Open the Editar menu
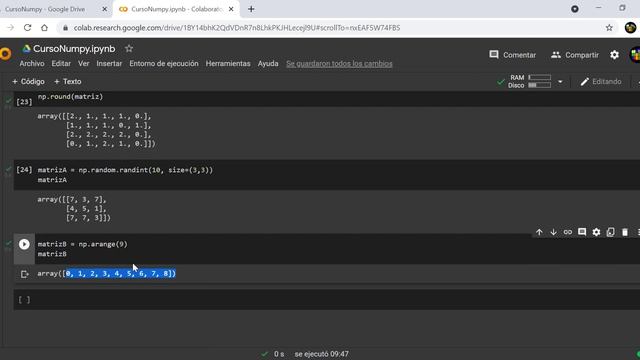Viewport: 640px width, 360px height. [61, 64]
